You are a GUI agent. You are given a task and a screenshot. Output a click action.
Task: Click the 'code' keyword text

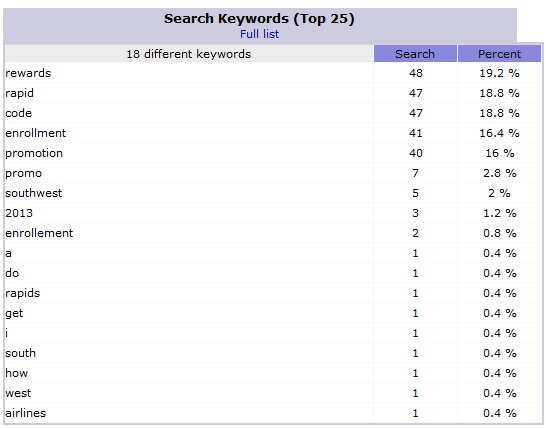pos(18,113)
